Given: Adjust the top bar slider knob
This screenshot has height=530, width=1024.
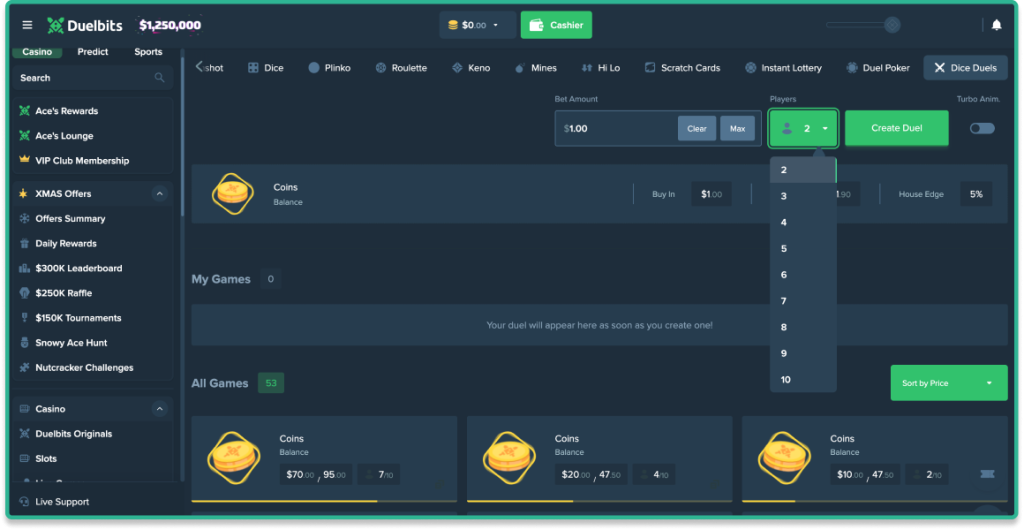Looking at the screenshot, I should (892, 25).
